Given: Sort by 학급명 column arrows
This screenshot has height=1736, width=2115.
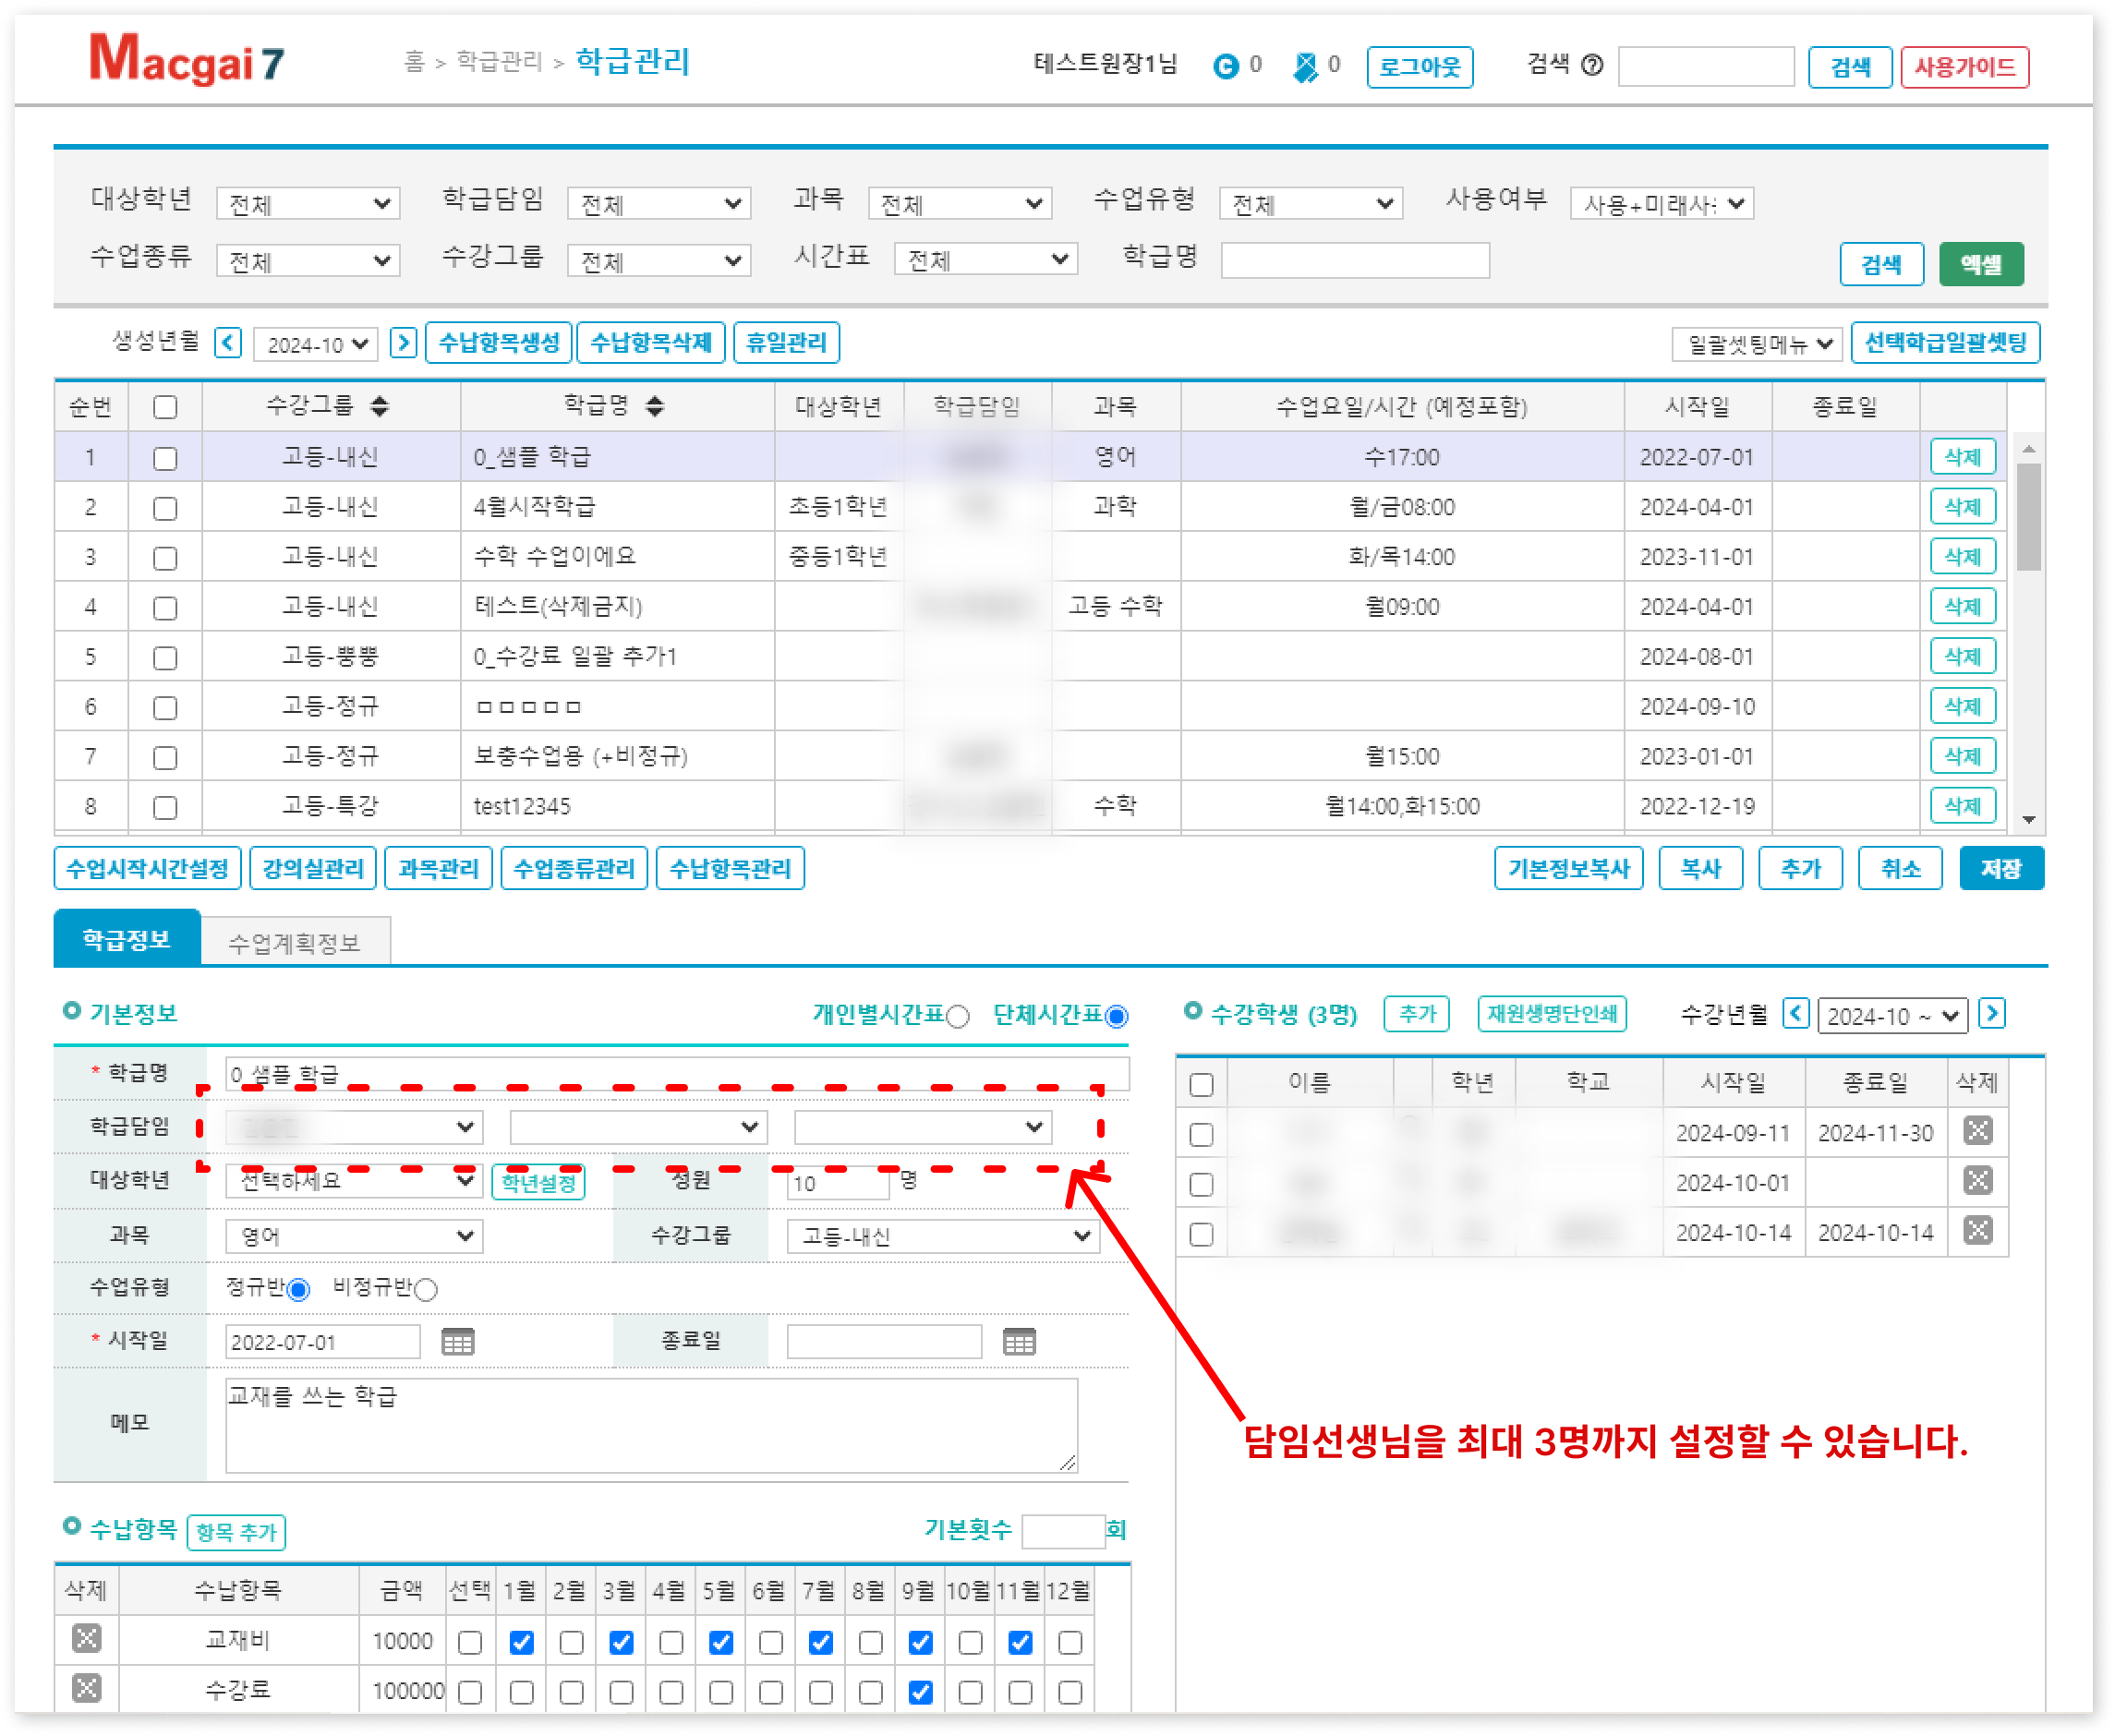Looking at the screenshot, I should coord(655,406).
